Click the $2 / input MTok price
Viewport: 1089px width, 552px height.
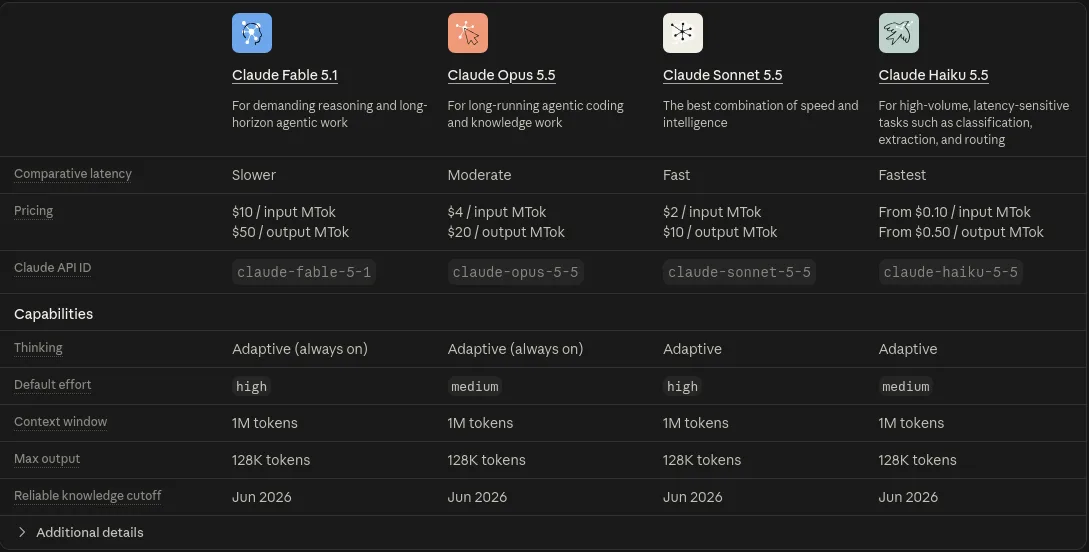[712, 212]
